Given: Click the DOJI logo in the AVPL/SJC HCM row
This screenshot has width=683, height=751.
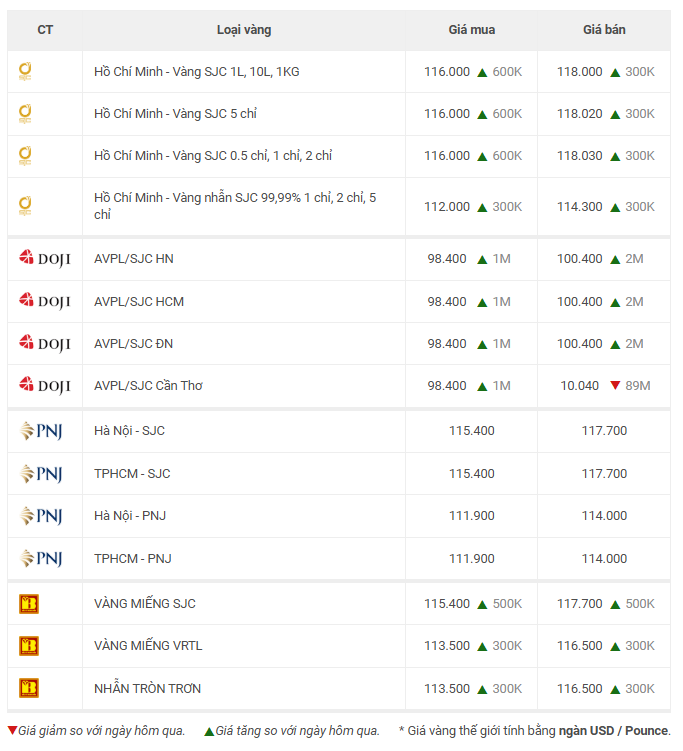Looking at the screenshot, I should (45, 301).
